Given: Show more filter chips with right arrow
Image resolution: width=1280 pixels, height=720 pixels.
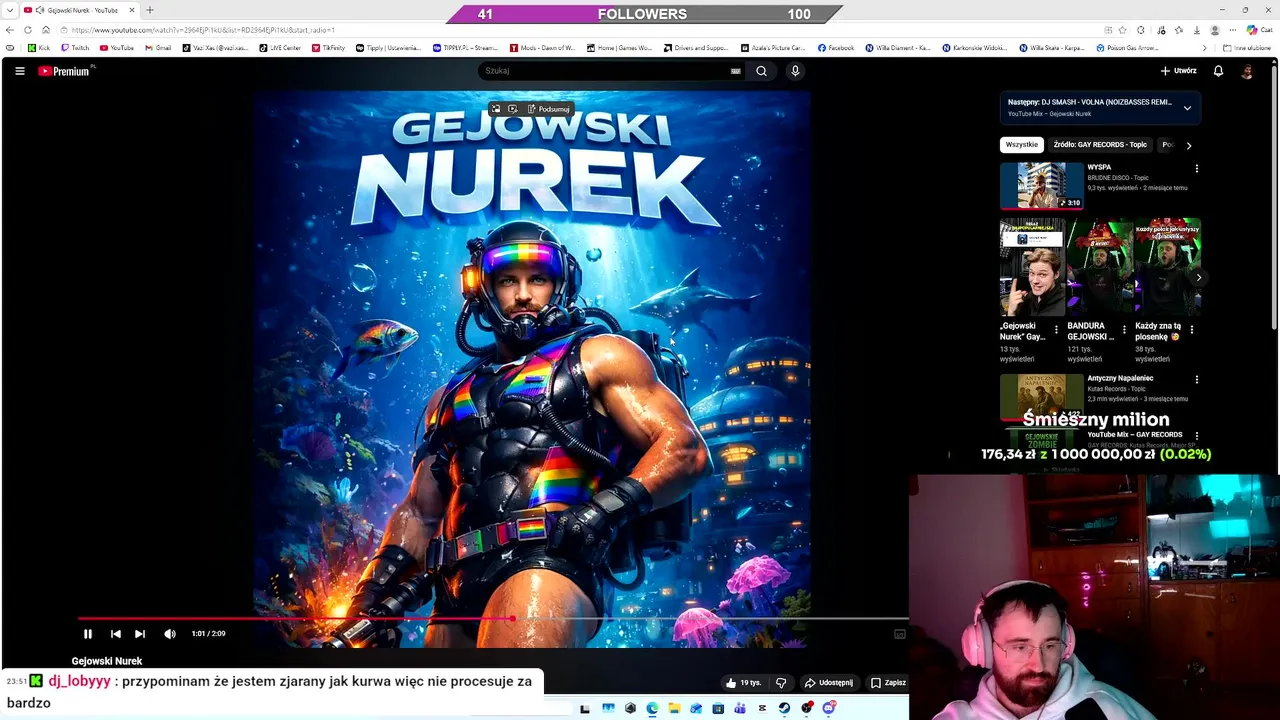Looking at the screenshot, I should click(x=1188, y=145).
